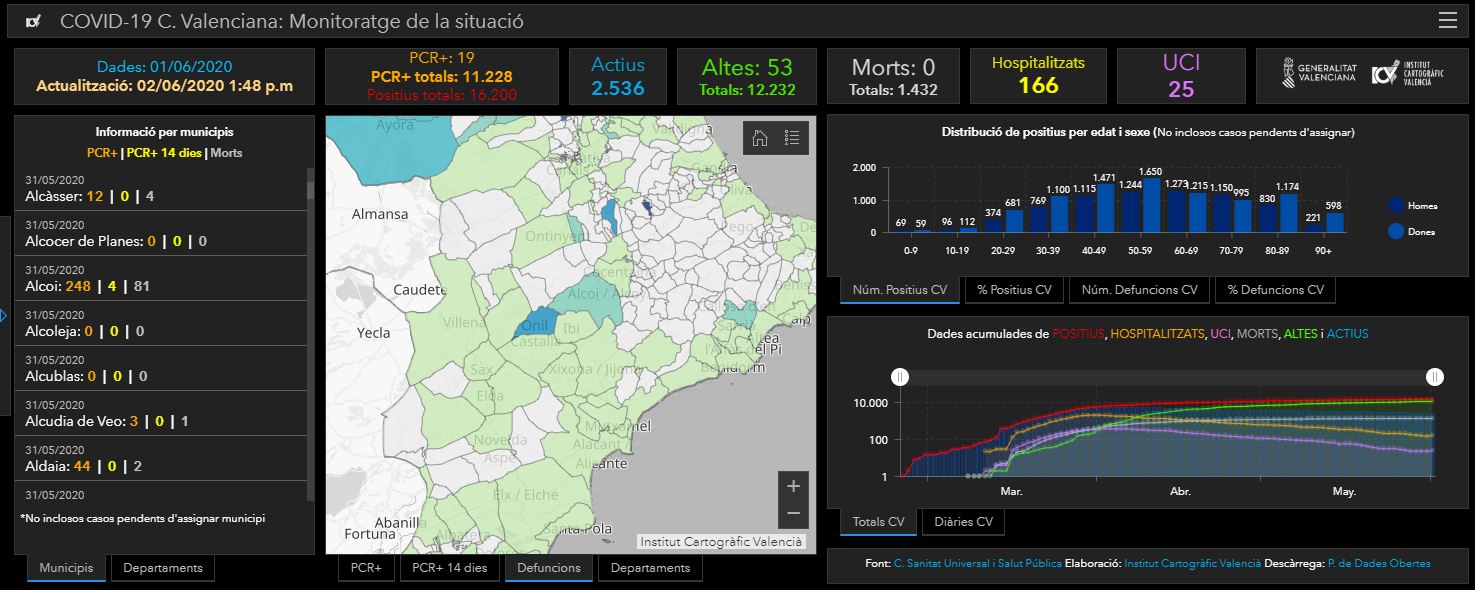Expand the collapsed side panel arrow at left edge

point(4,315)
